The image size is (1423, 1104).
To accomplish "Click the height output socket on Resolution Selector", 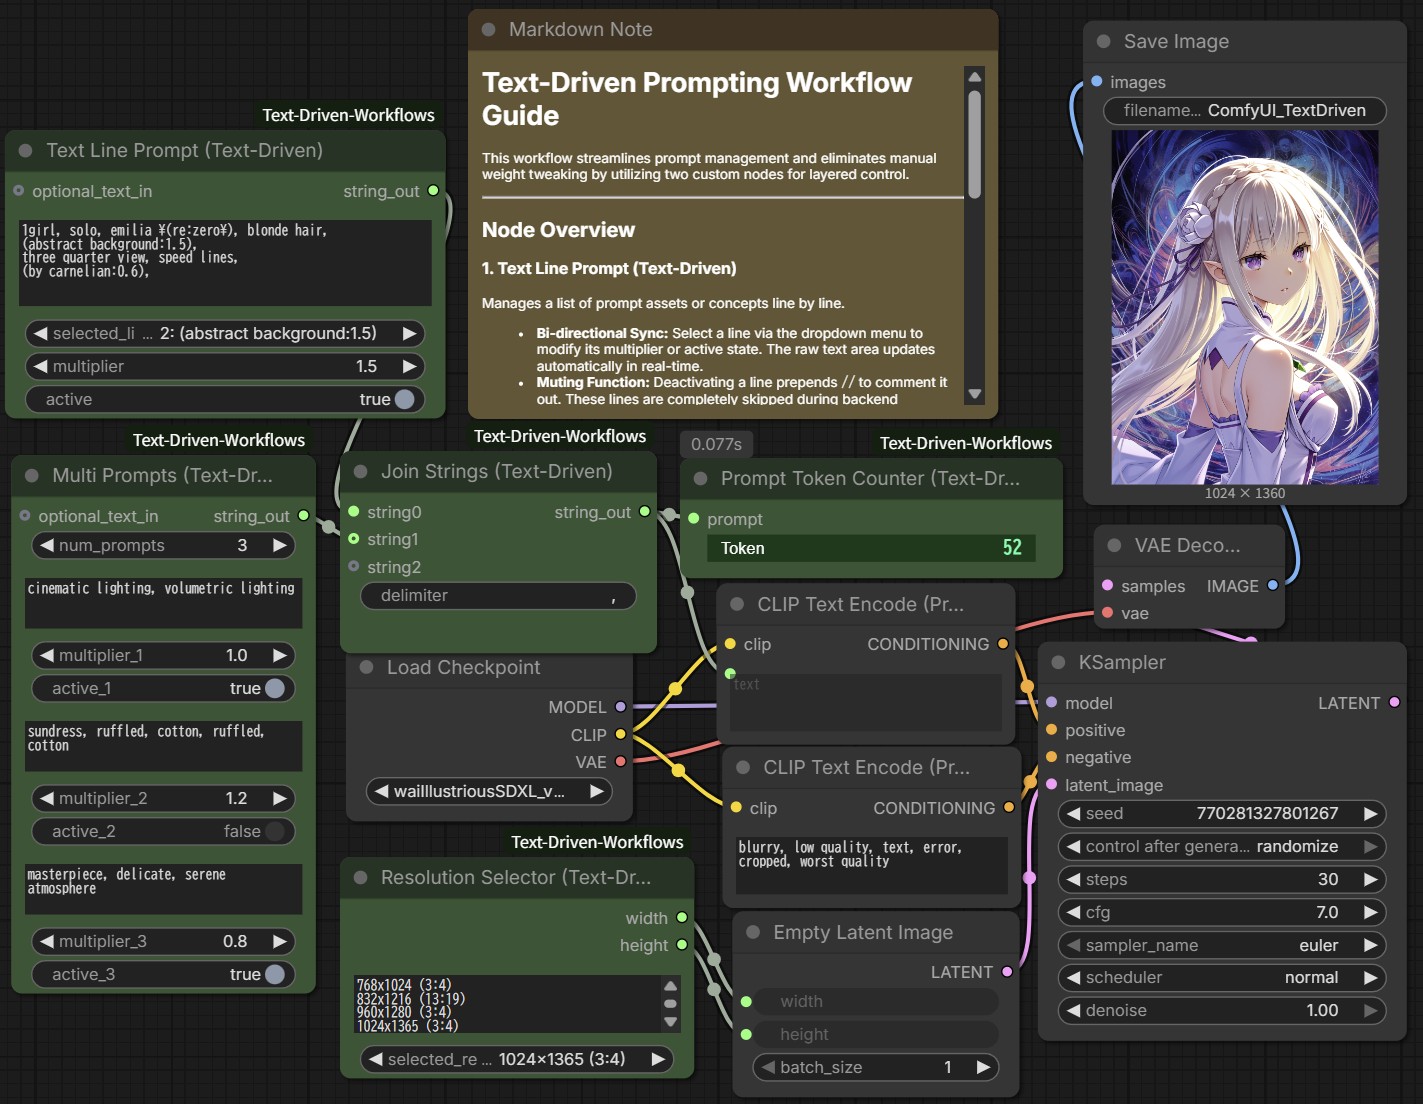I will point(682,945).
